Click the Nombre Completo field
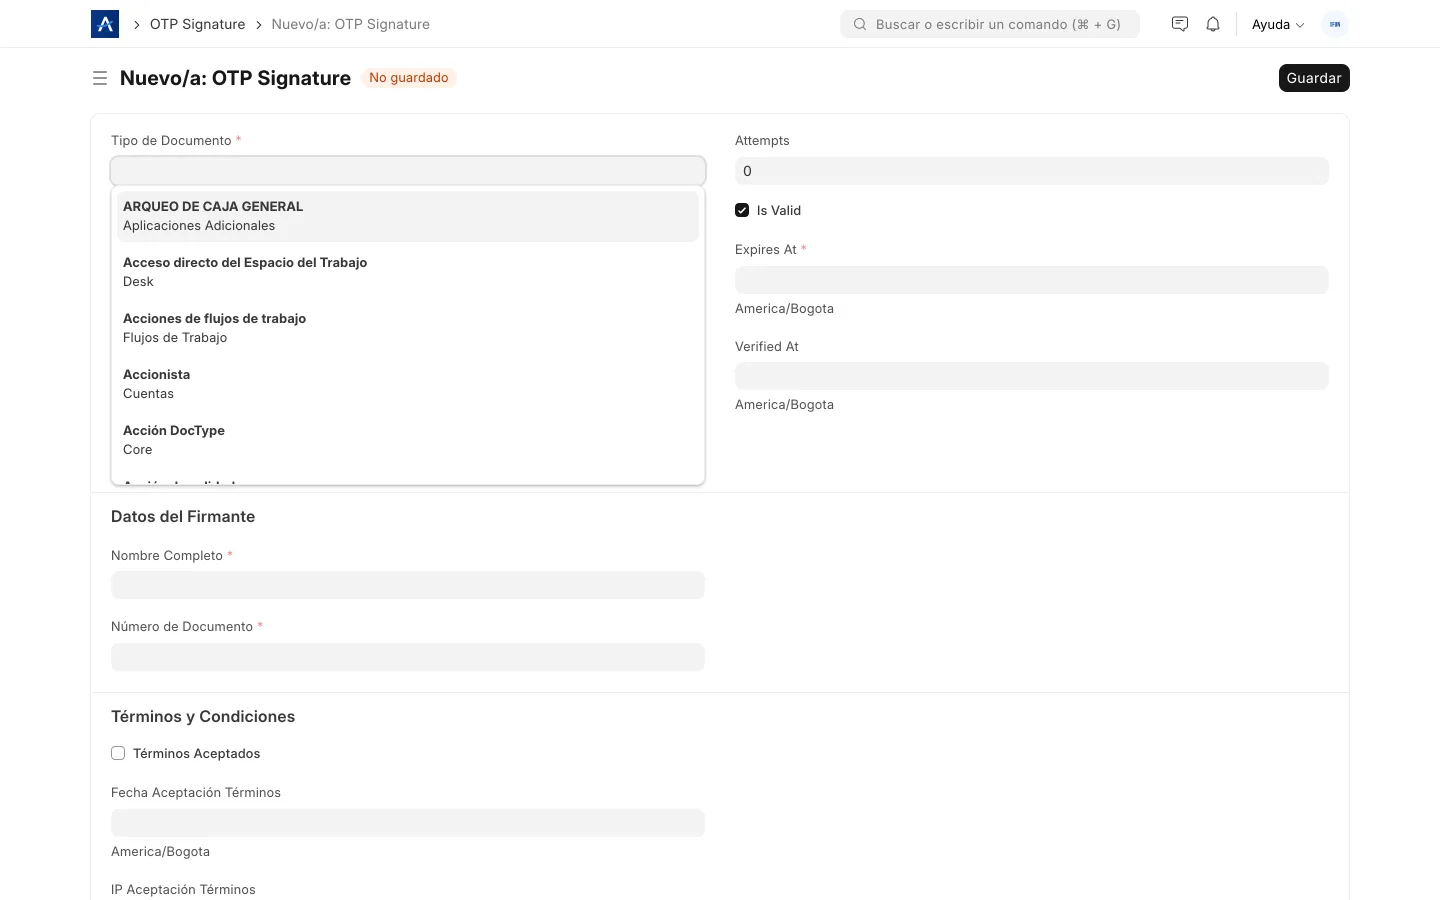1440x900 pixels. click(408, 585)
